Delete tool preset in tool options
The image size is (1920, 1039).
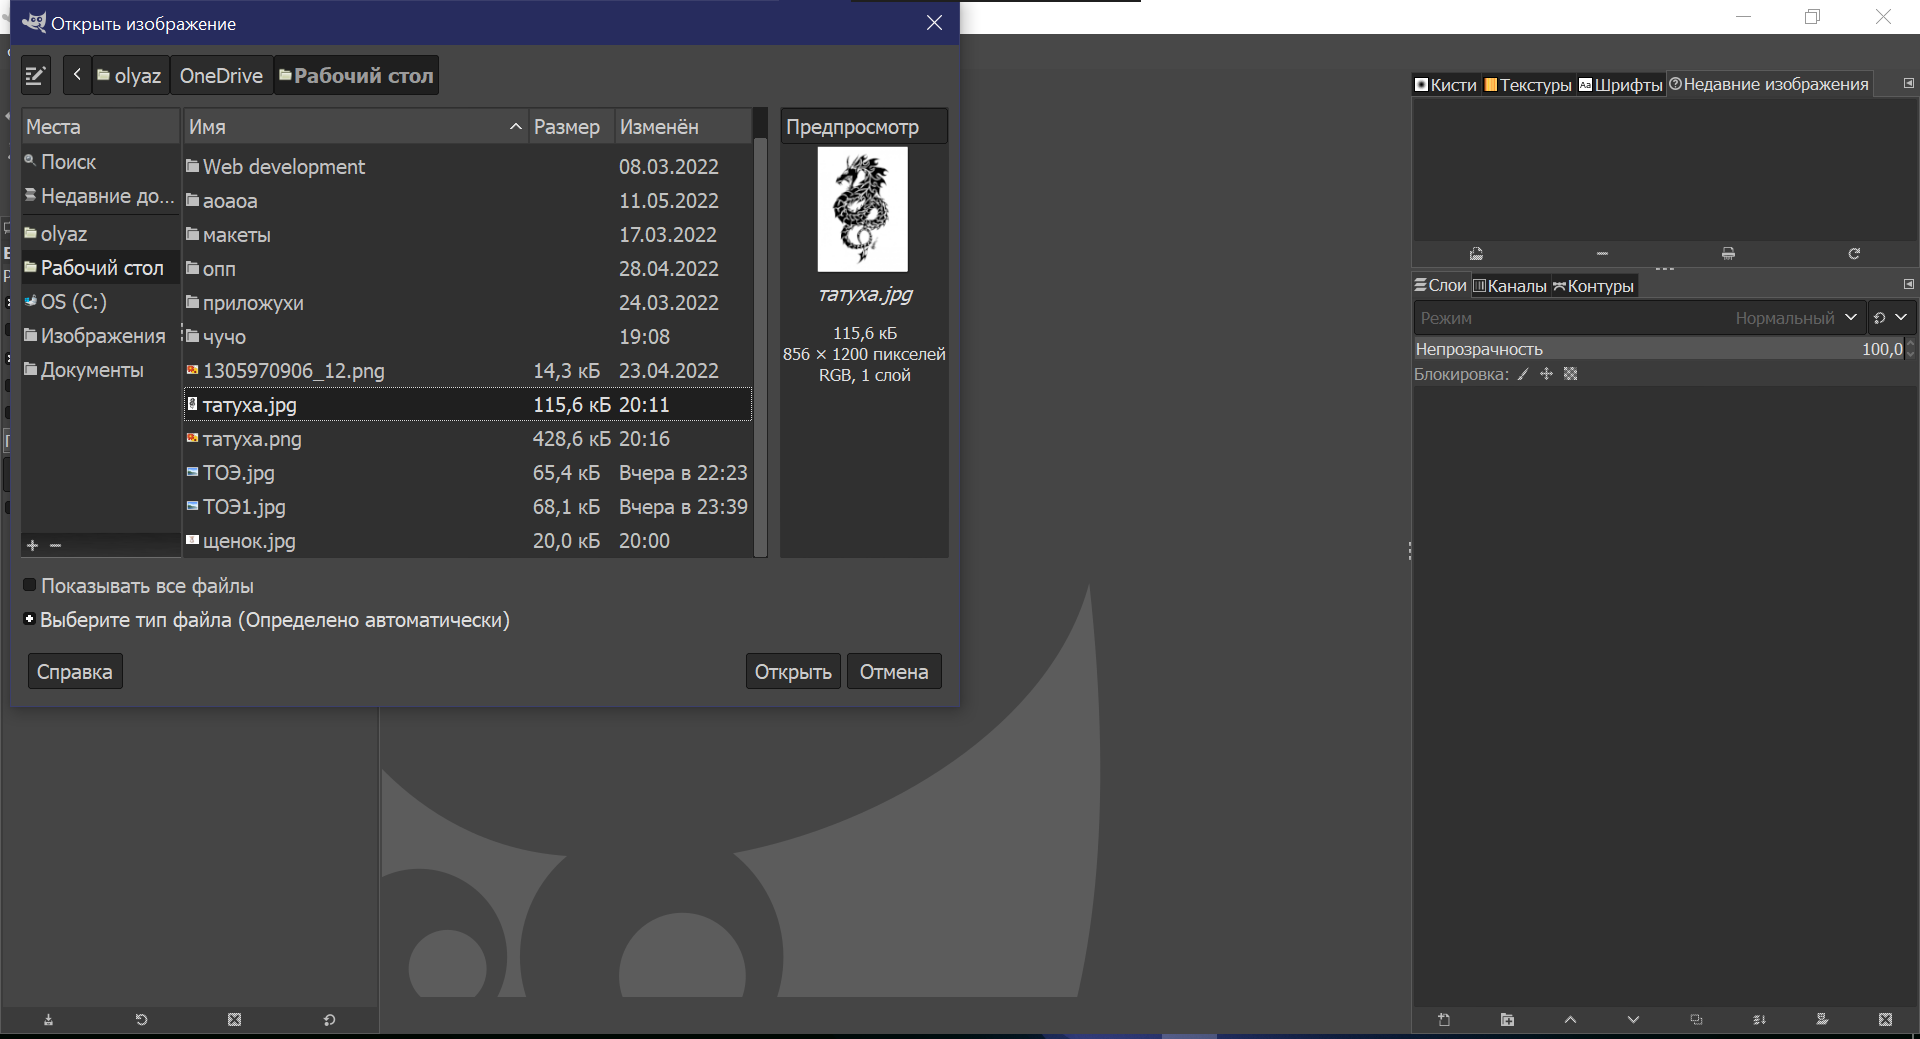[234, 1020]
